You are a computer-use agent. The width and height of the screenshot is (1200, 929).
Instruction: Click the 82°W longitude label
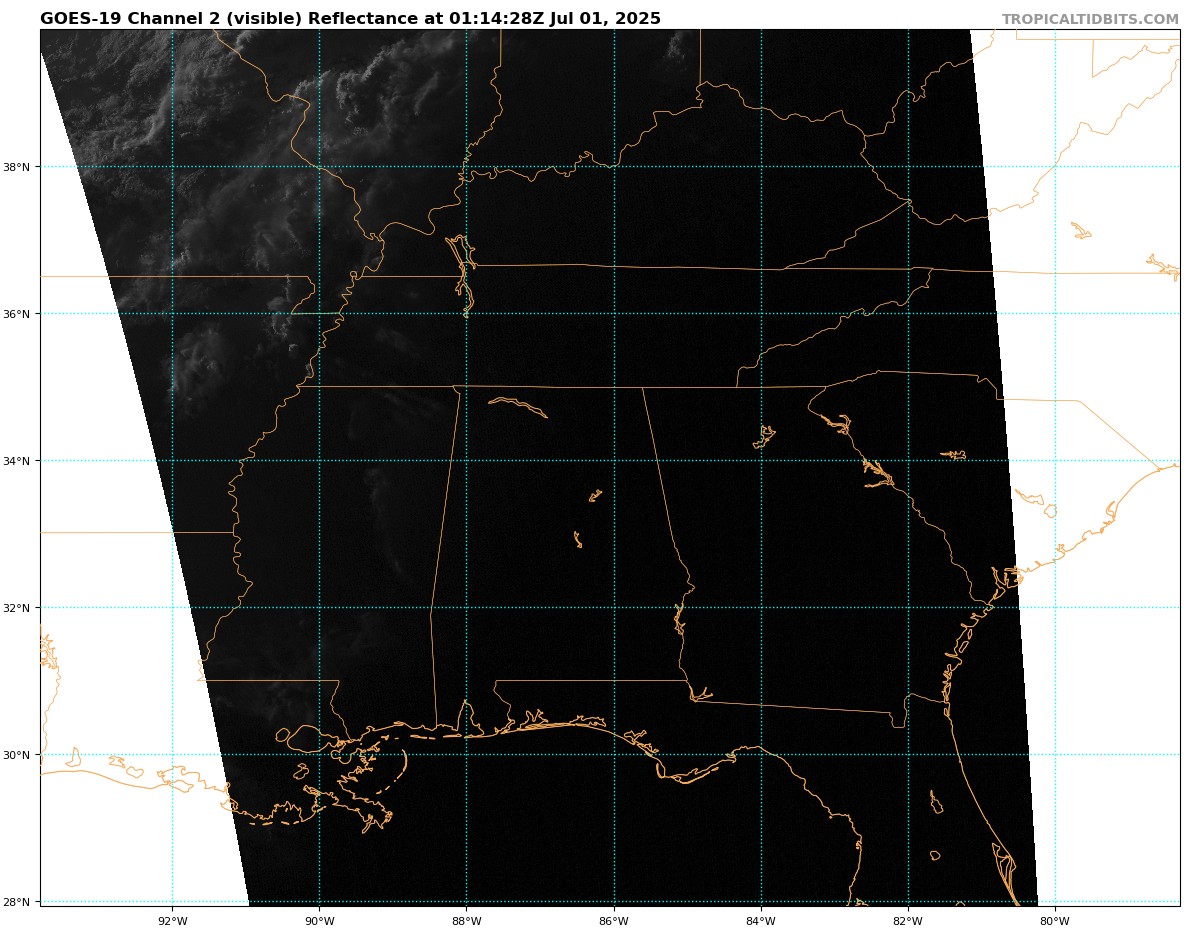pyautogui.click(x=908, y=921)
